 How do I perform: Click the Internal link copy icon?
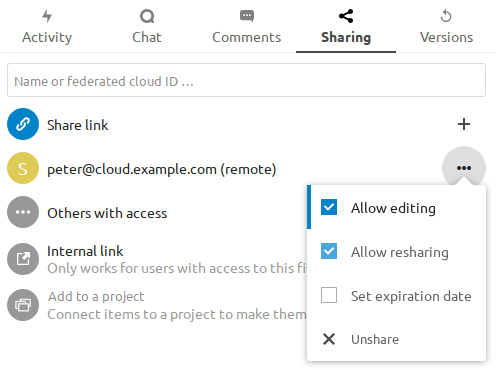[23, 259]
